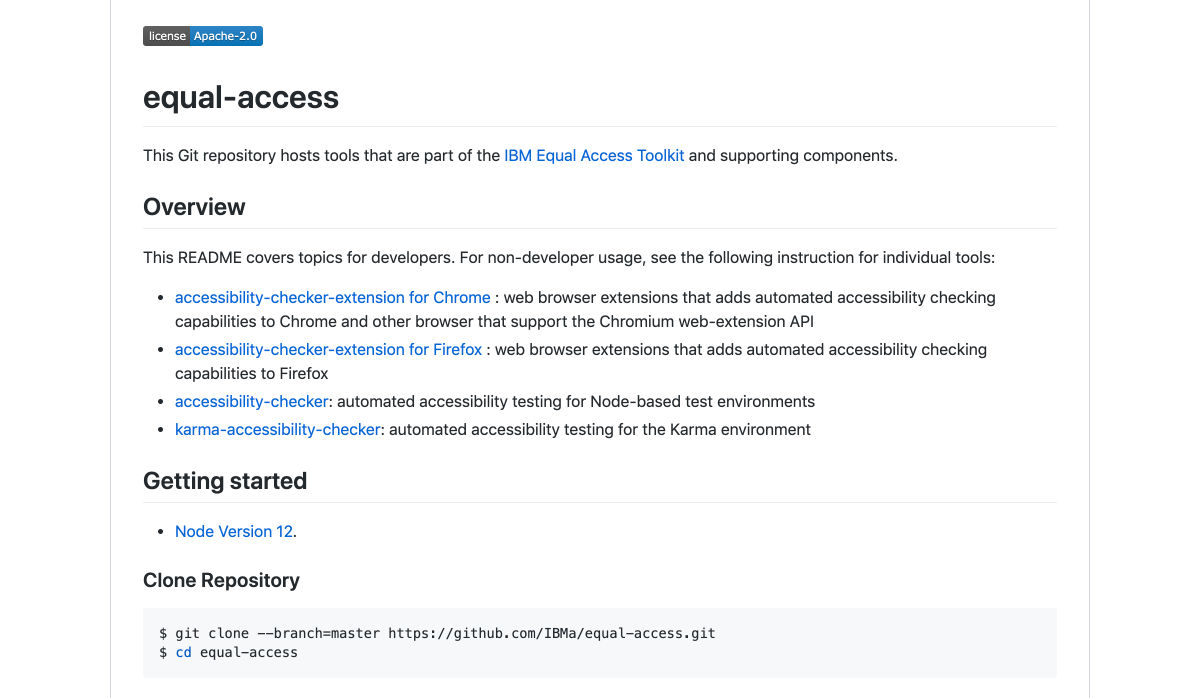The width and height of the screenshot is (1200, 698).
Task: Click the cd equal-access command line
Action: (x=228, y=652)
